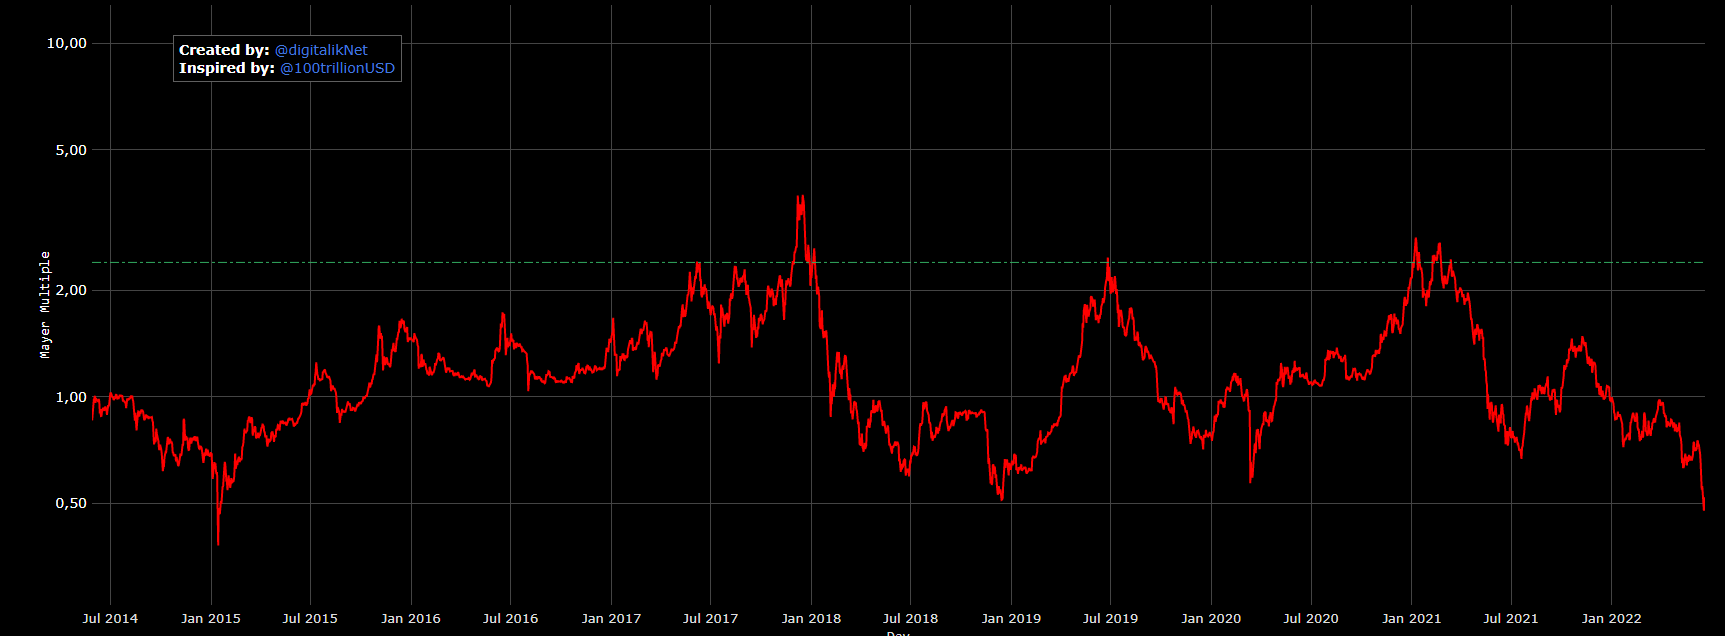Click the 10,00 y-axis label
The height and width of the screenshot is (636, 1725).
click(67, 43)
